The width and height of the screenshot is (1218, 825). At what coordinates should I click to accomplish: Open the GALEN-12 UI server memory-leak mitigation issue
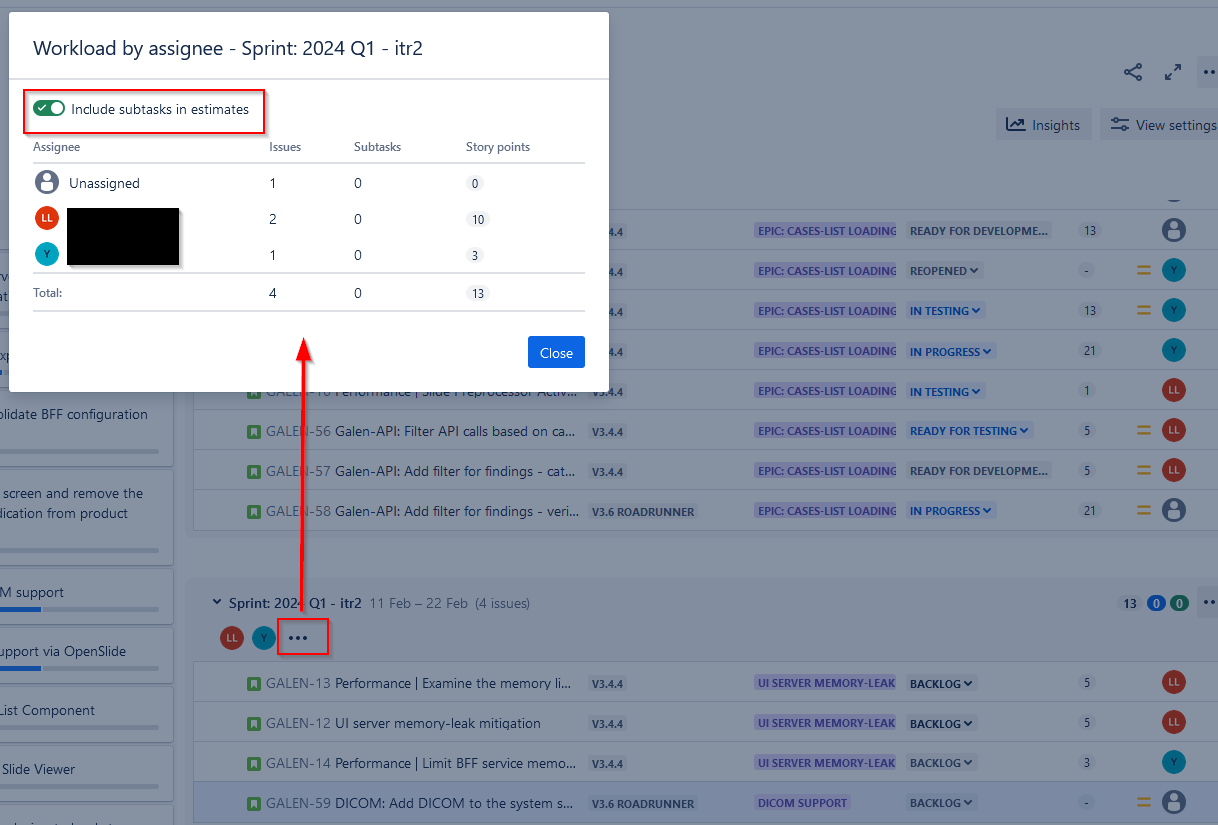click(438, 723)
